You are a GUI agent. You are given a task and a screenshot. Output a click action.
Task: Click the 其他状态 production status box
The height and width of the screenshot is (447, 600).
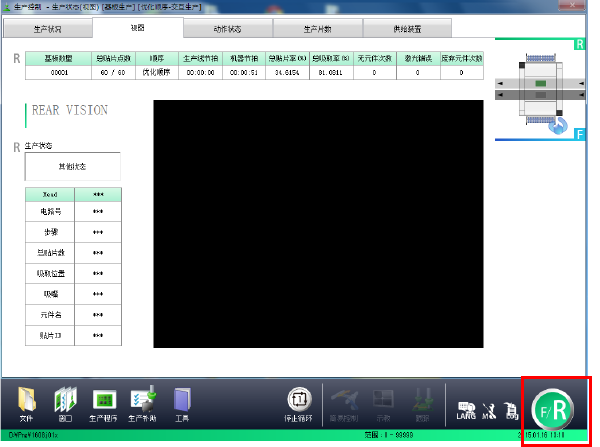[x=72, y=166]
